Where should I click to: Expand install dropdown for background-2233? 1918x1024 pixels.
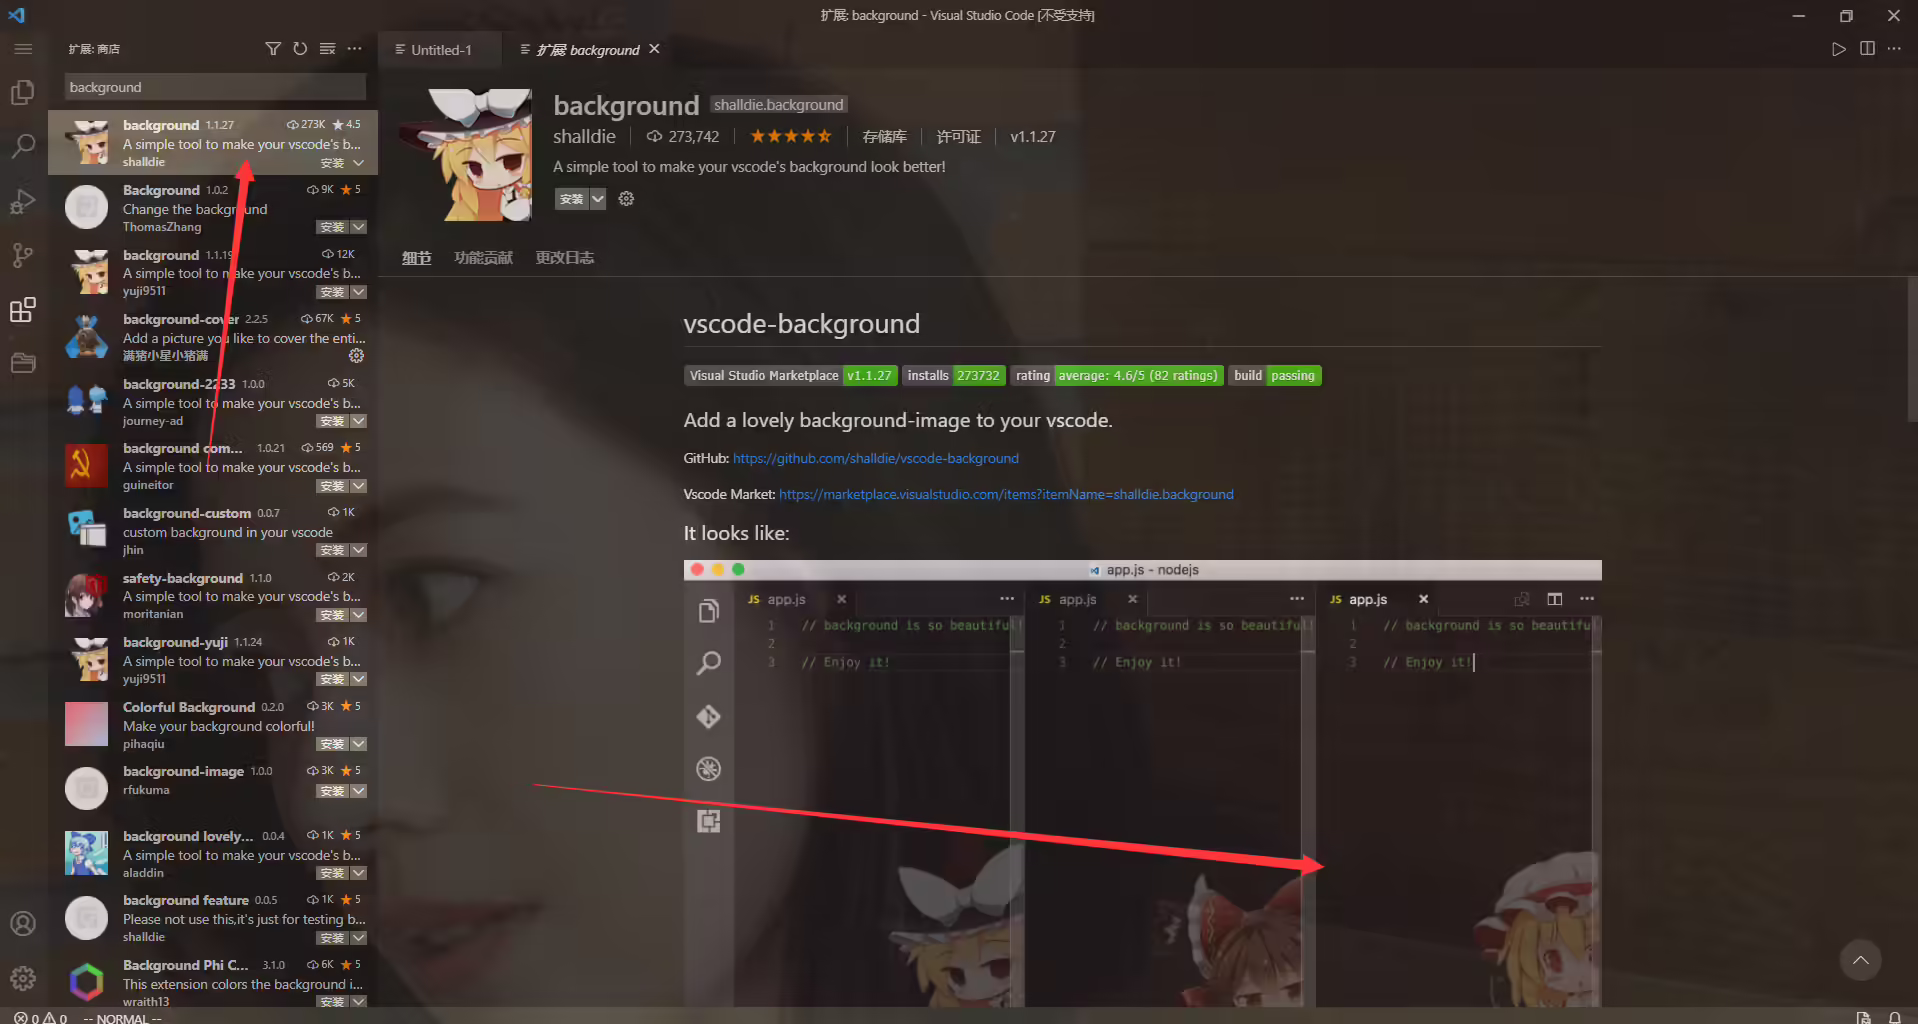coord(359,421)
